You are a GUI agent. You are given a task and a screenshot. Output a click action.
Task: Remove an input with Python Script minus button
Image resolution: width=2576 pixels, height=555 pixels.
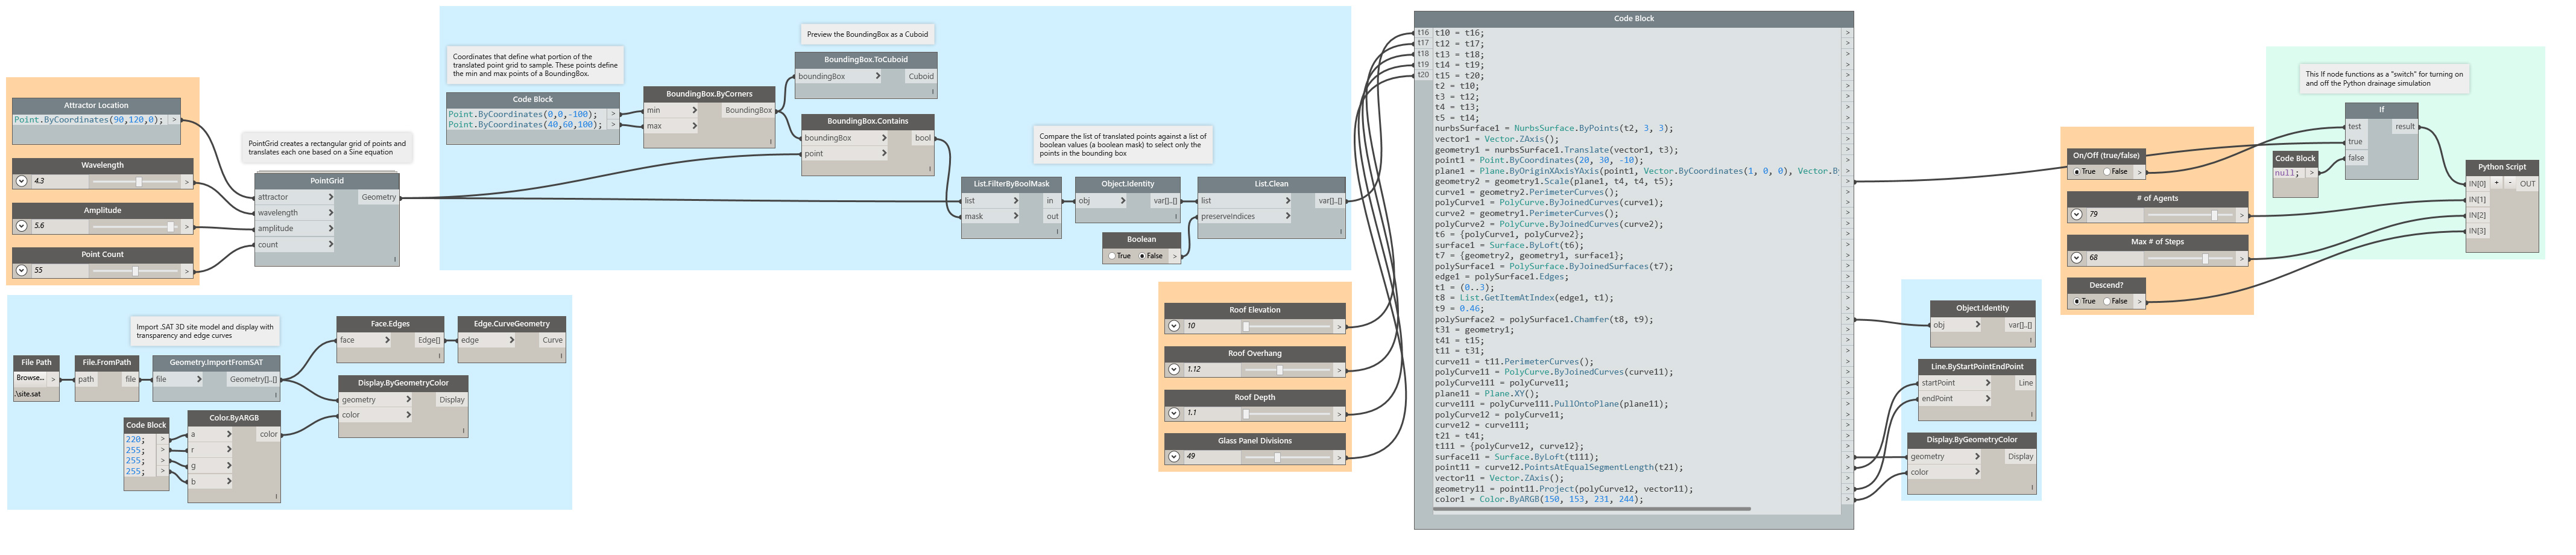2509,184
